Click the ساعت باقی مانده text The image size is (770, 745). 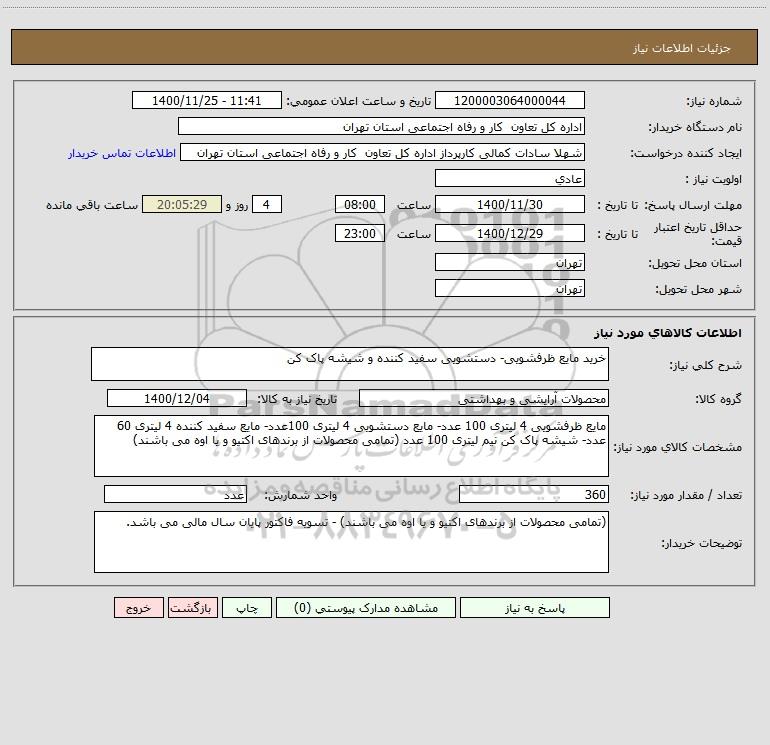point(92,205)
